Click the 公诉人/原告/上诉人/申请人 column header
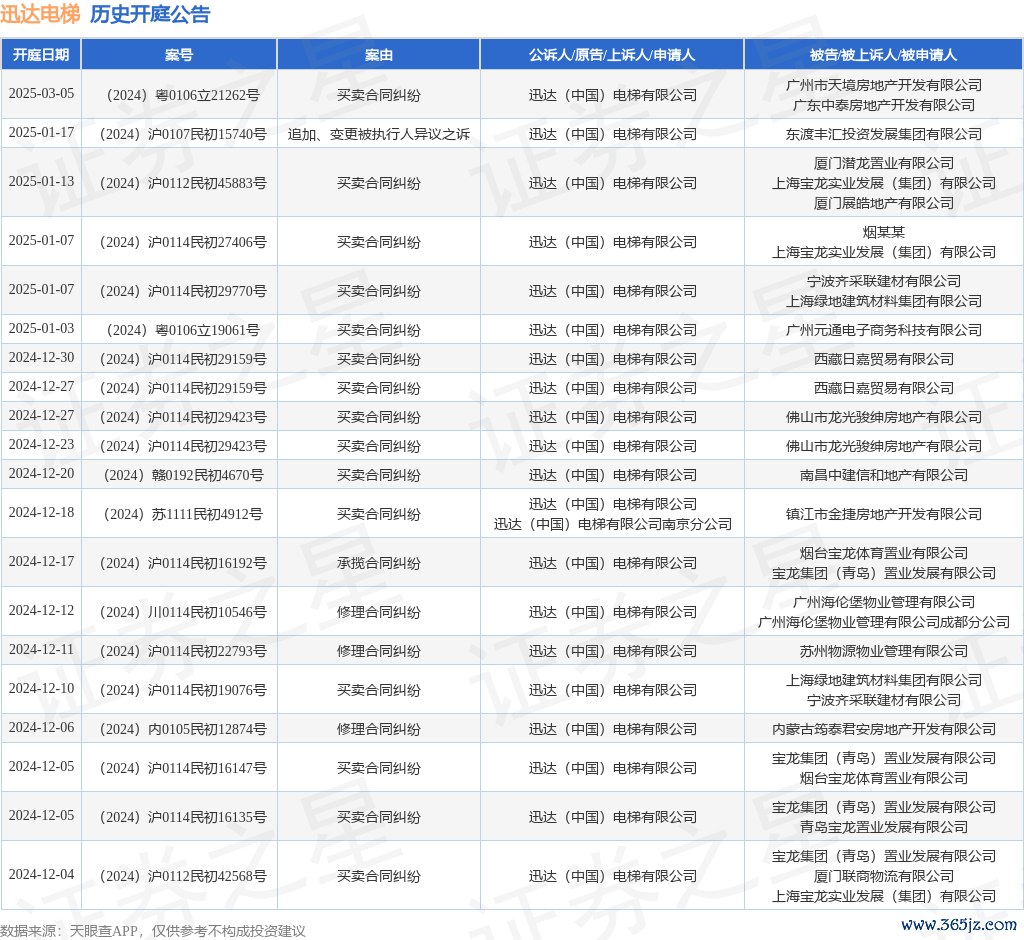 [612, 55]
